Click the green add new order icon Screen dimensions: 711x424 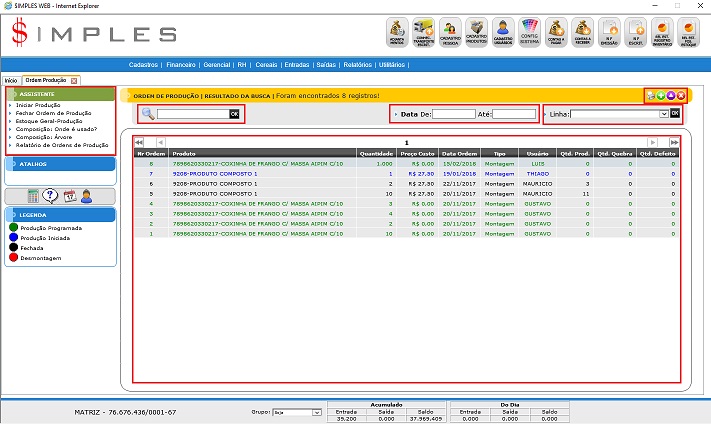point(660,95)
